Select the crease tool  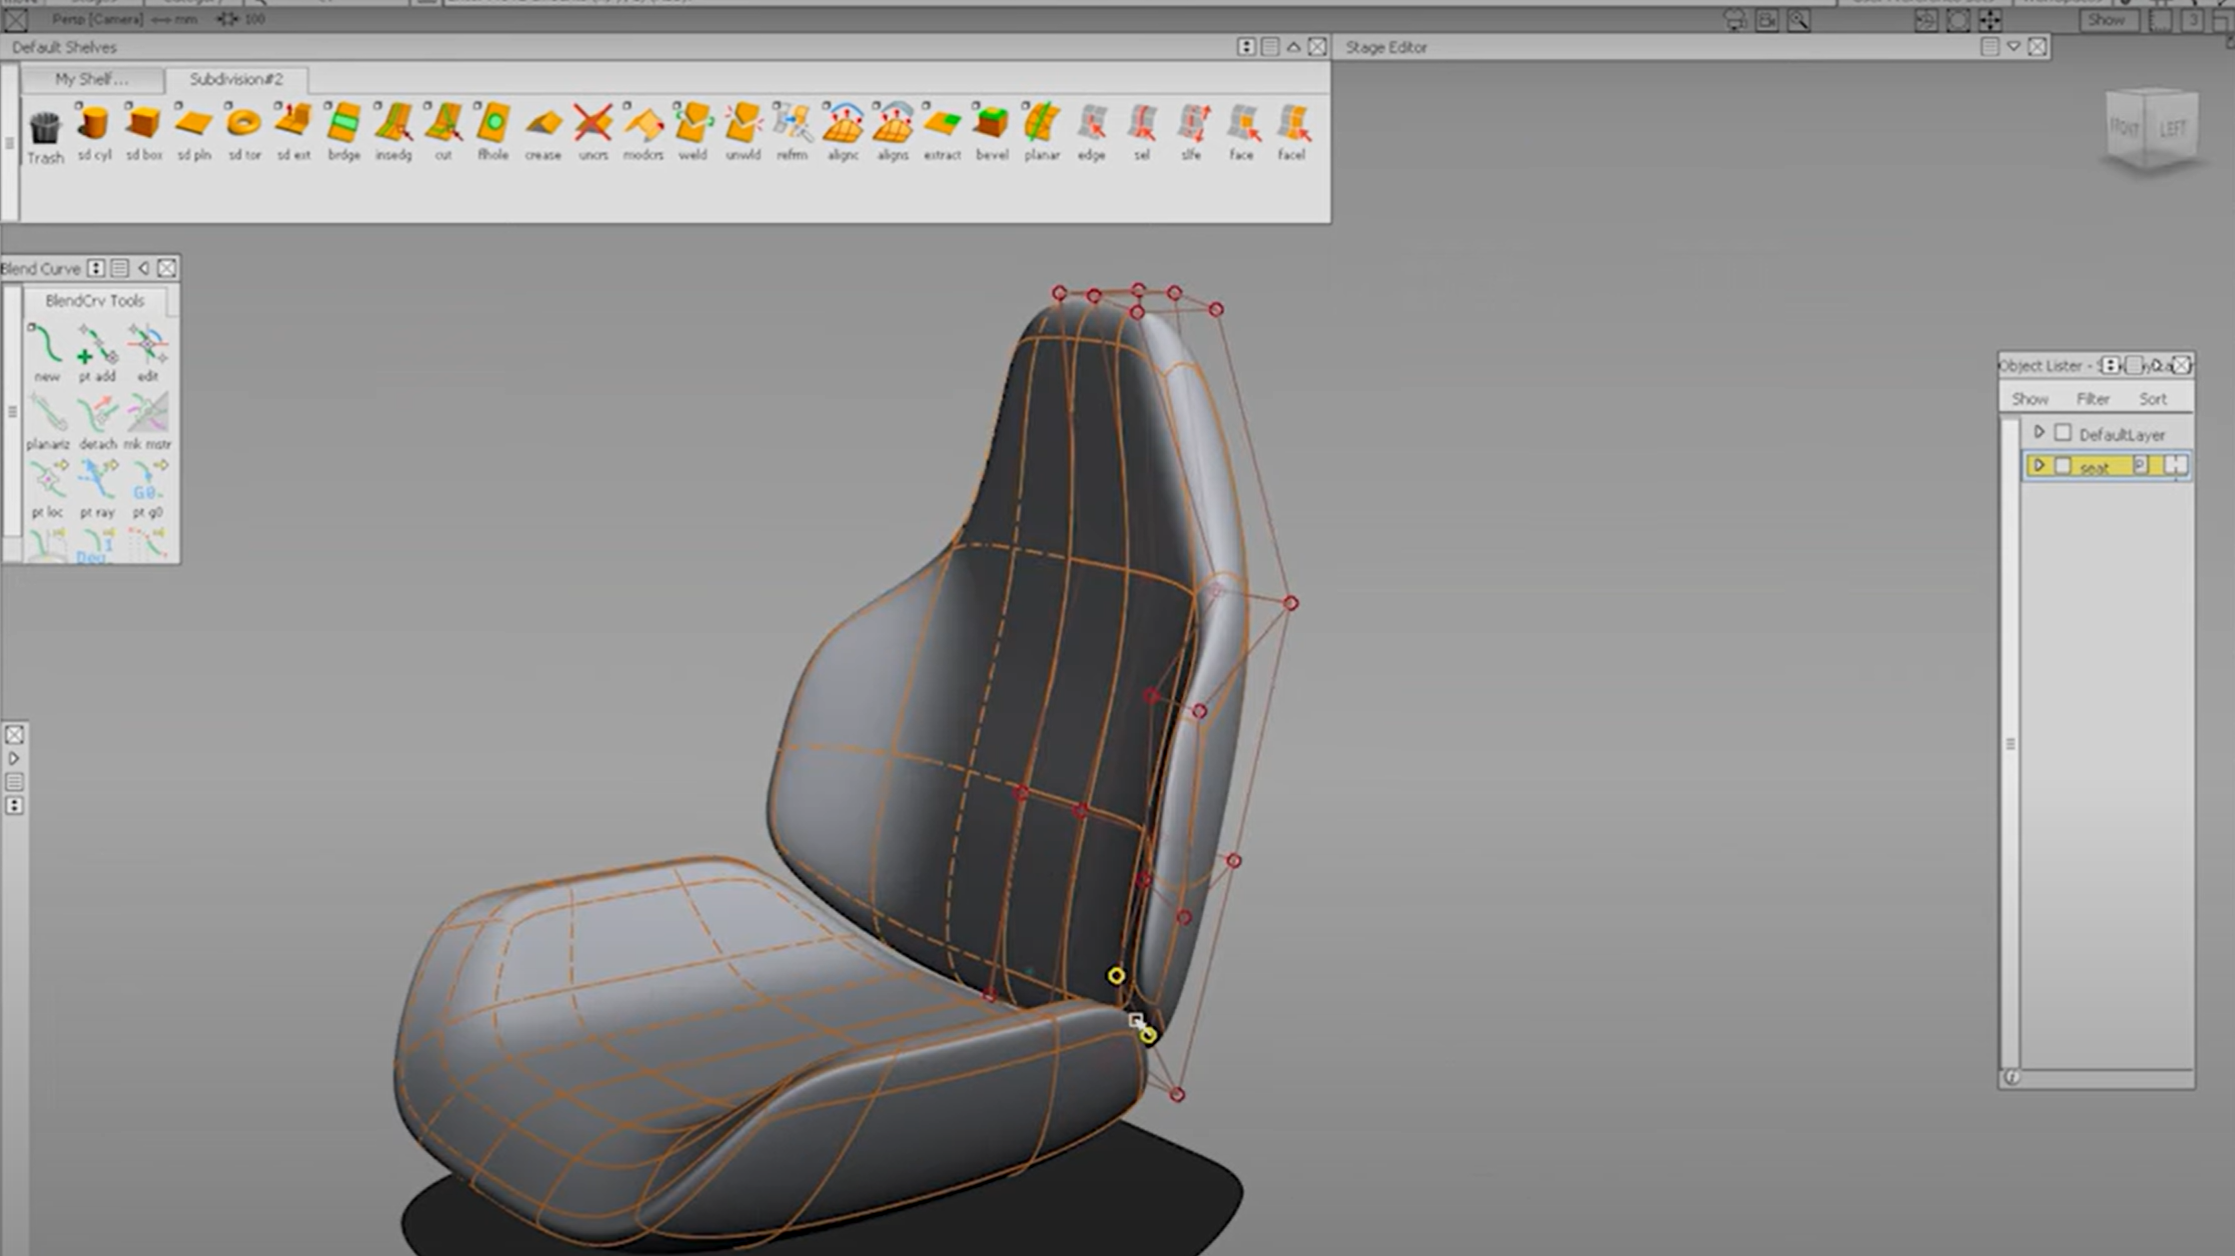click(543, 128)
